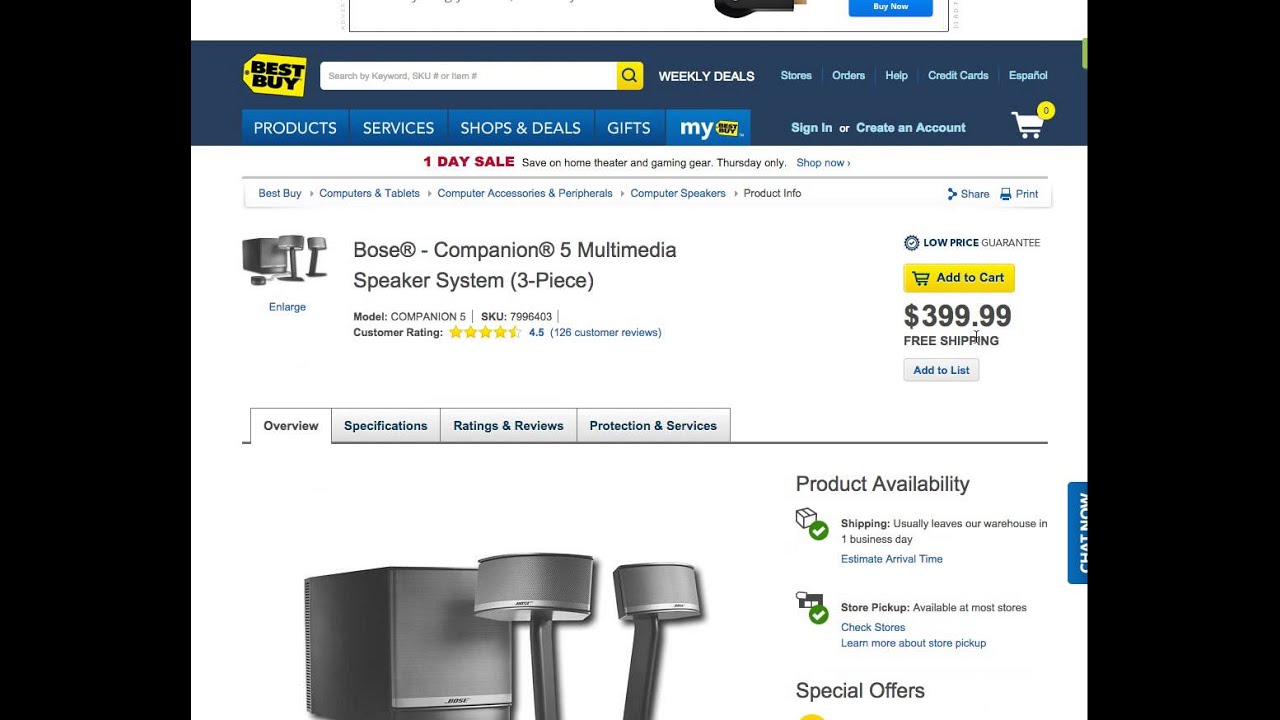
Task: Open the Products menu
Action: 295,128
